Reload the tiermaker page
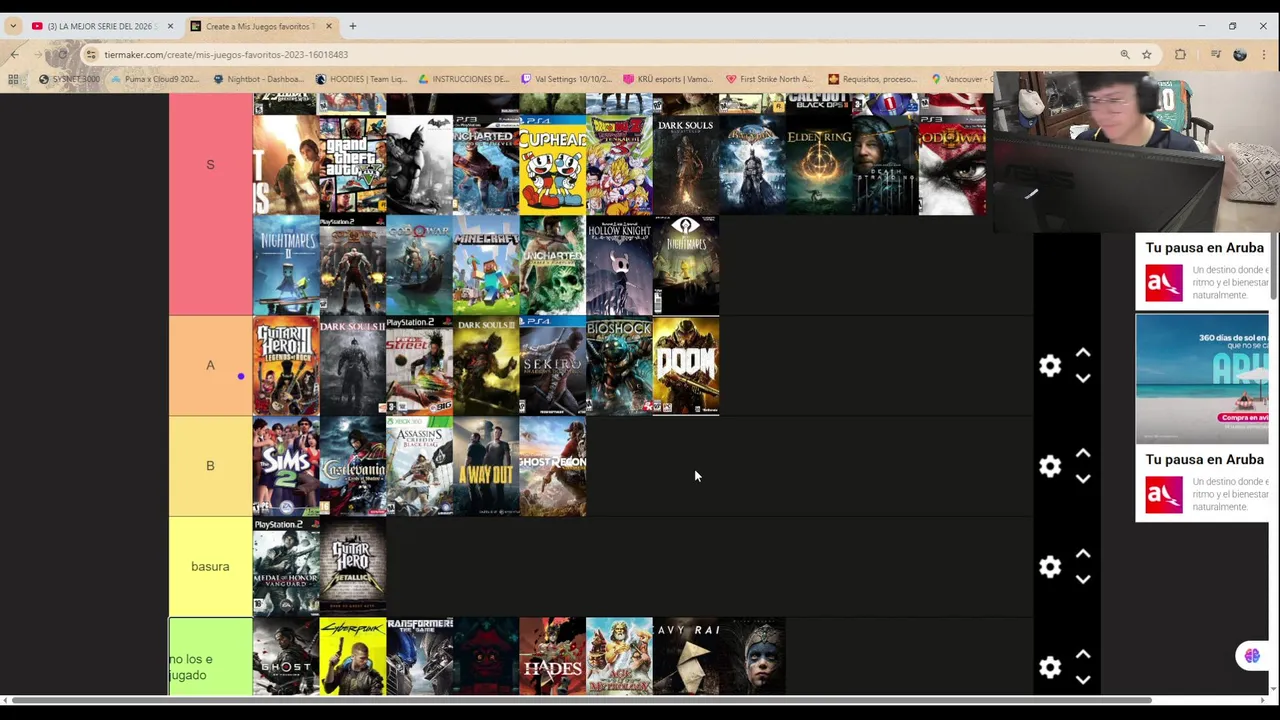Screen dimensions: 1280x720 point(62,54)
